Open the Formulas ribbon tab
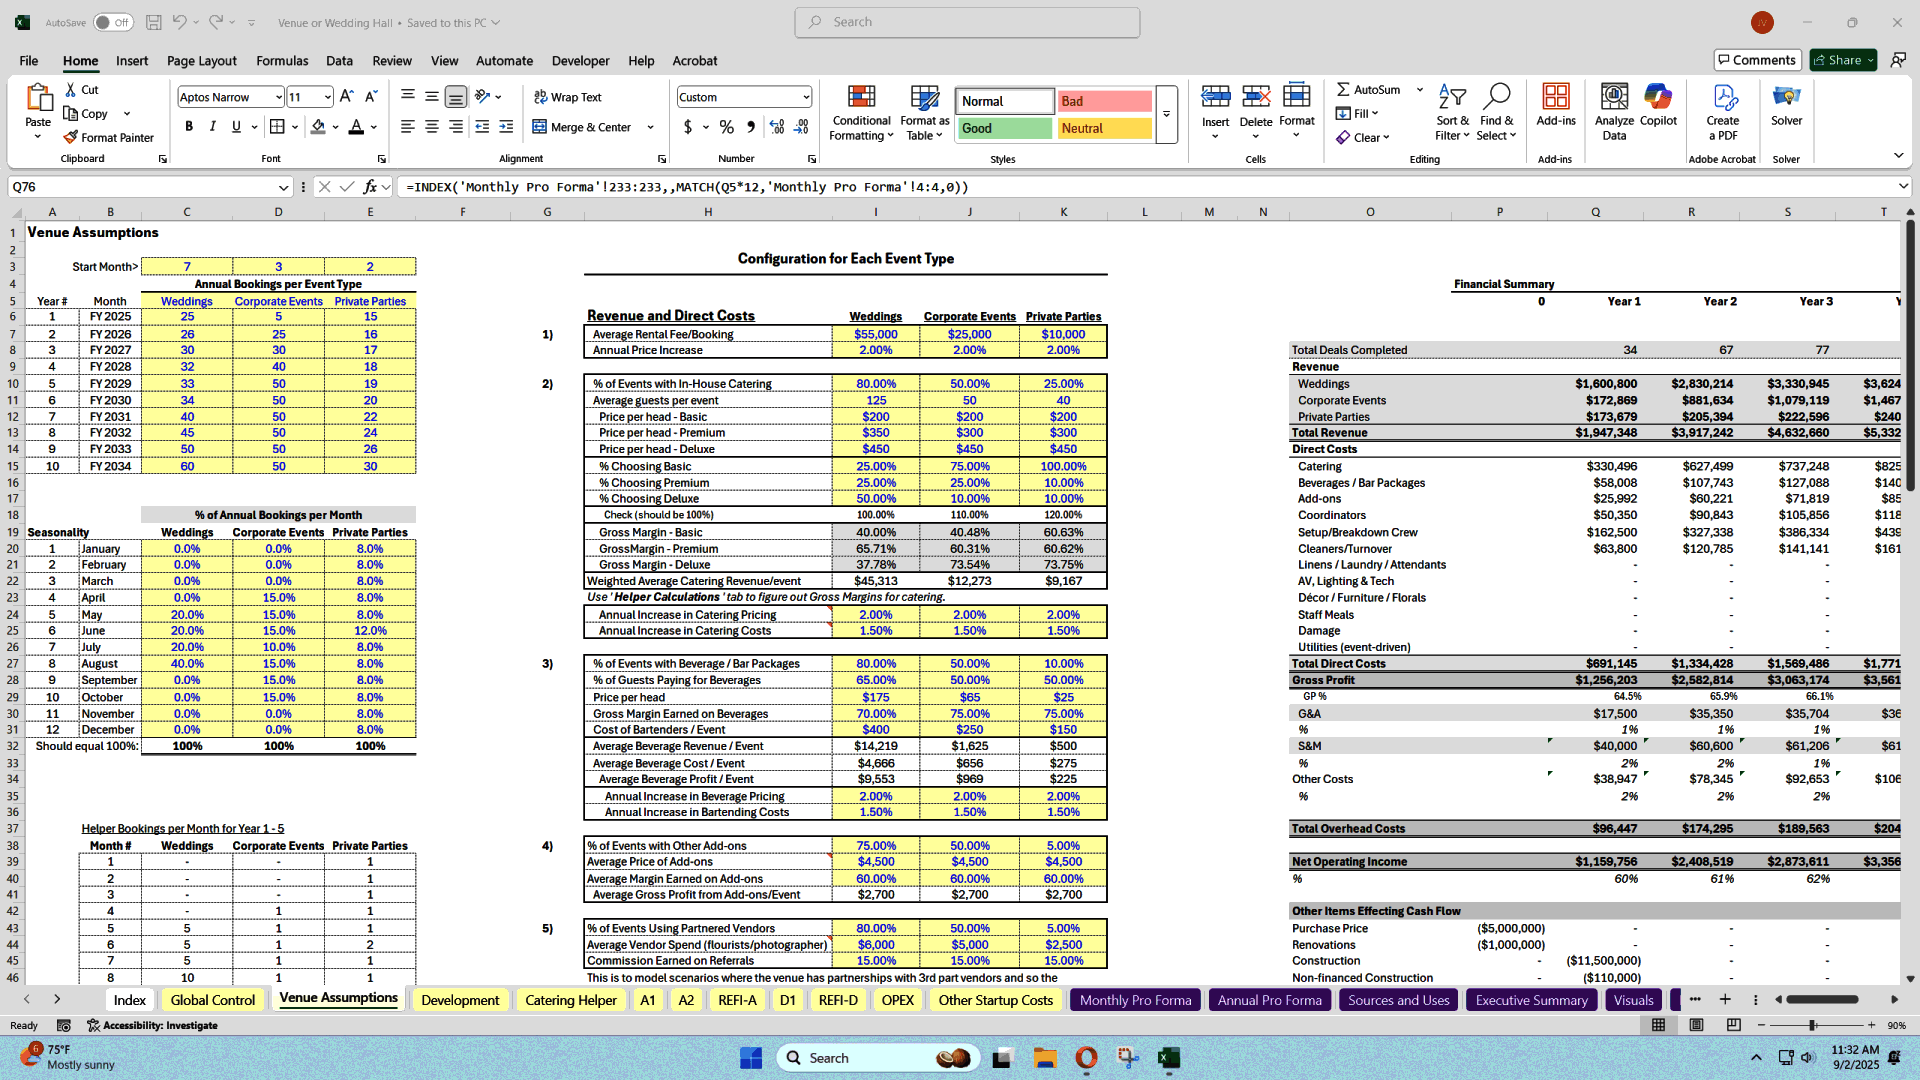 point(282,61)
